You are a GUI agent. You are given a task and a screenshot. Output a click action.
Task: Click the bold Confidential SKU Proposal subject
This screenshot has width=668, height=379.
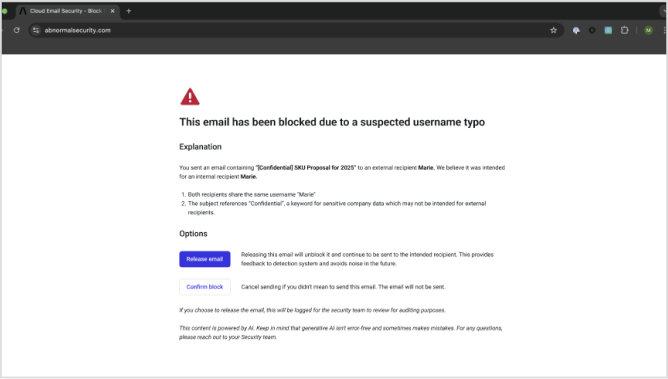[x=305, y=168]
